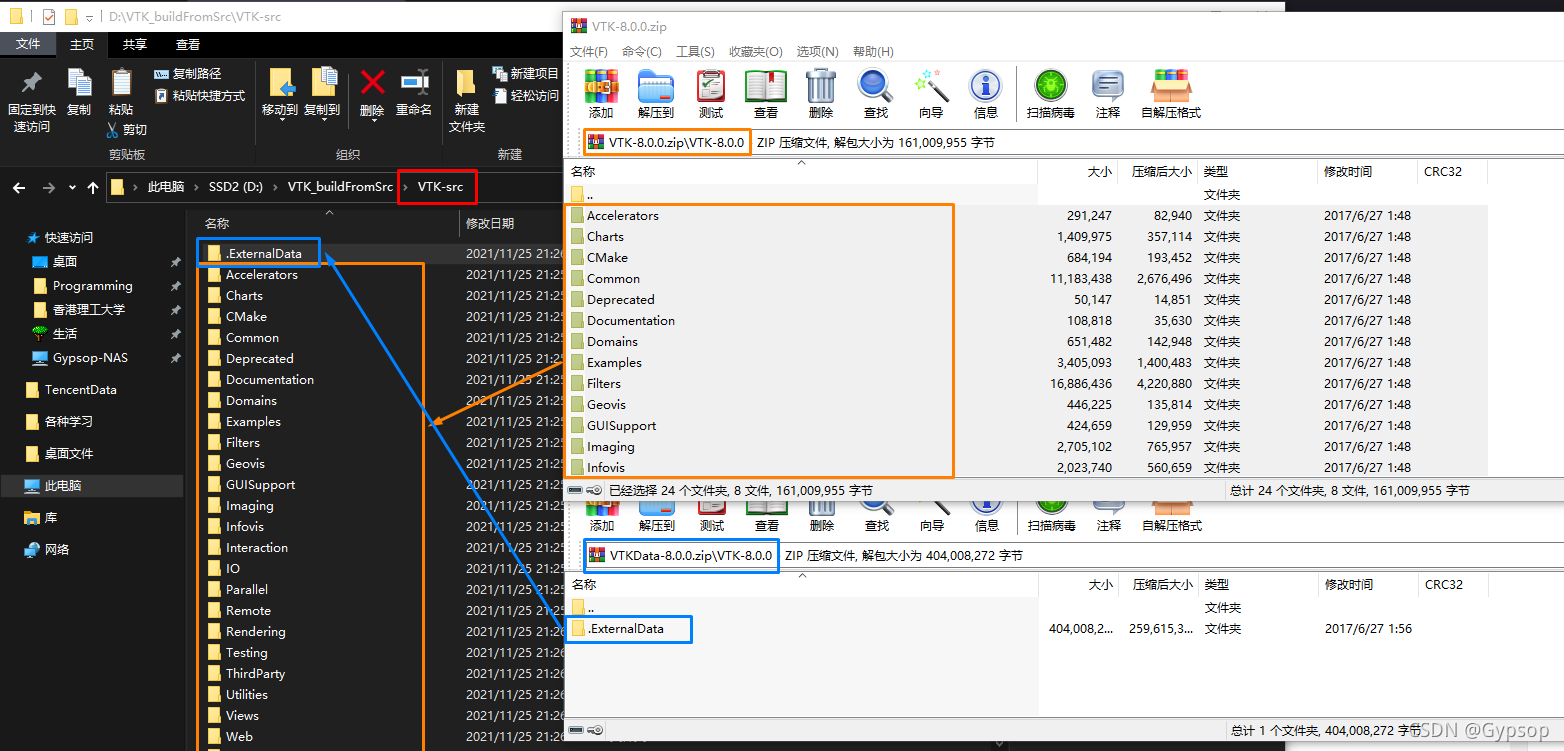1564x751 pixels.
Task: Click VTKData-8.0.0.zip\VTK-8.0.0 path field
Action: 681,555
